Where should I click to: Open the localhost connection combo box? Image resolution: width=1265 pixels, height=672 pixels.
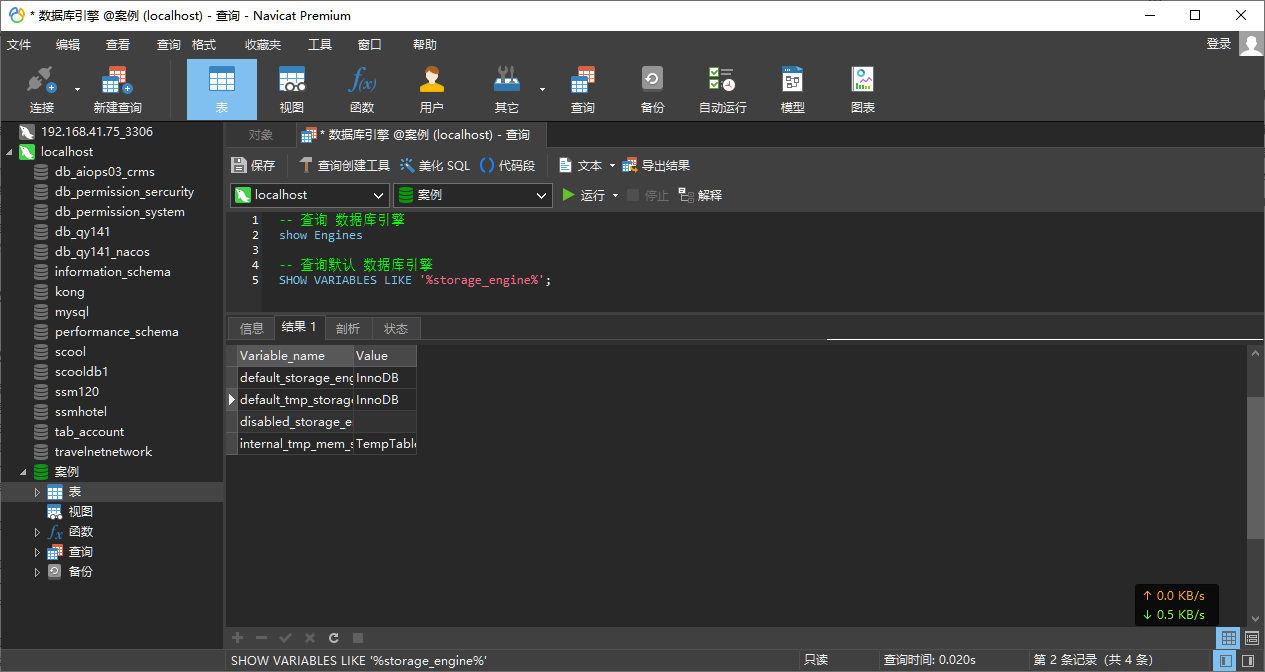310,195
